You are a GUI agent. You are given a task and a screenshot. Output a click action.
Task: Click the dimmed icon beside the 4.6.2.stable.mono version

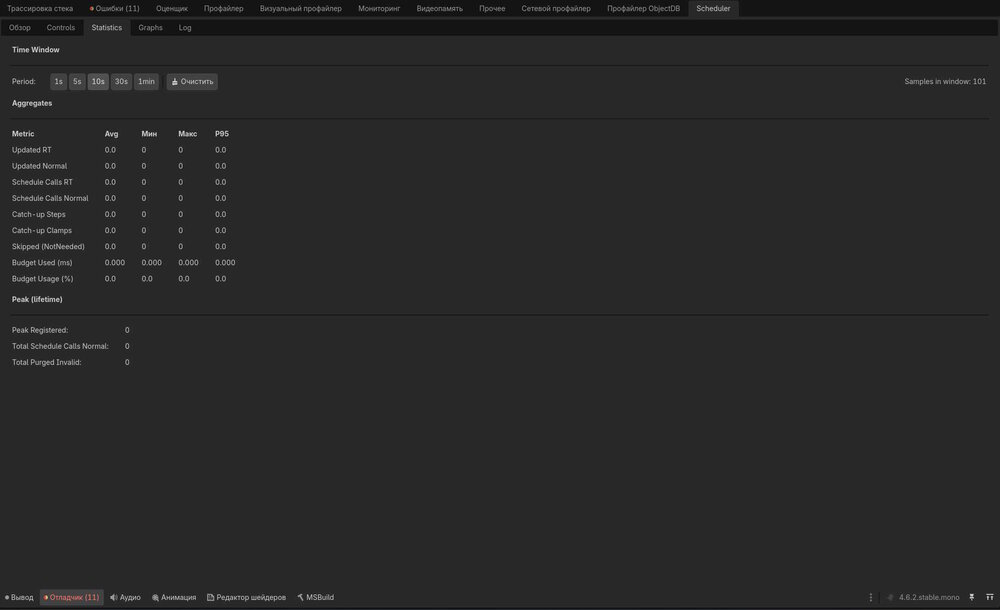click(x=890, y=597)
